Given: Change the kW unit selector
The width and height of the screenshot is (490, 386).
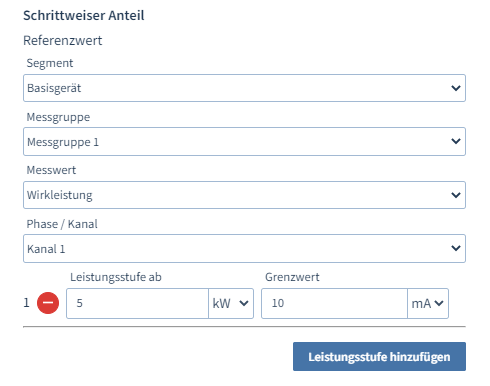Looking at the screenshot, I should pyautogui.click(x=231, y=303).
